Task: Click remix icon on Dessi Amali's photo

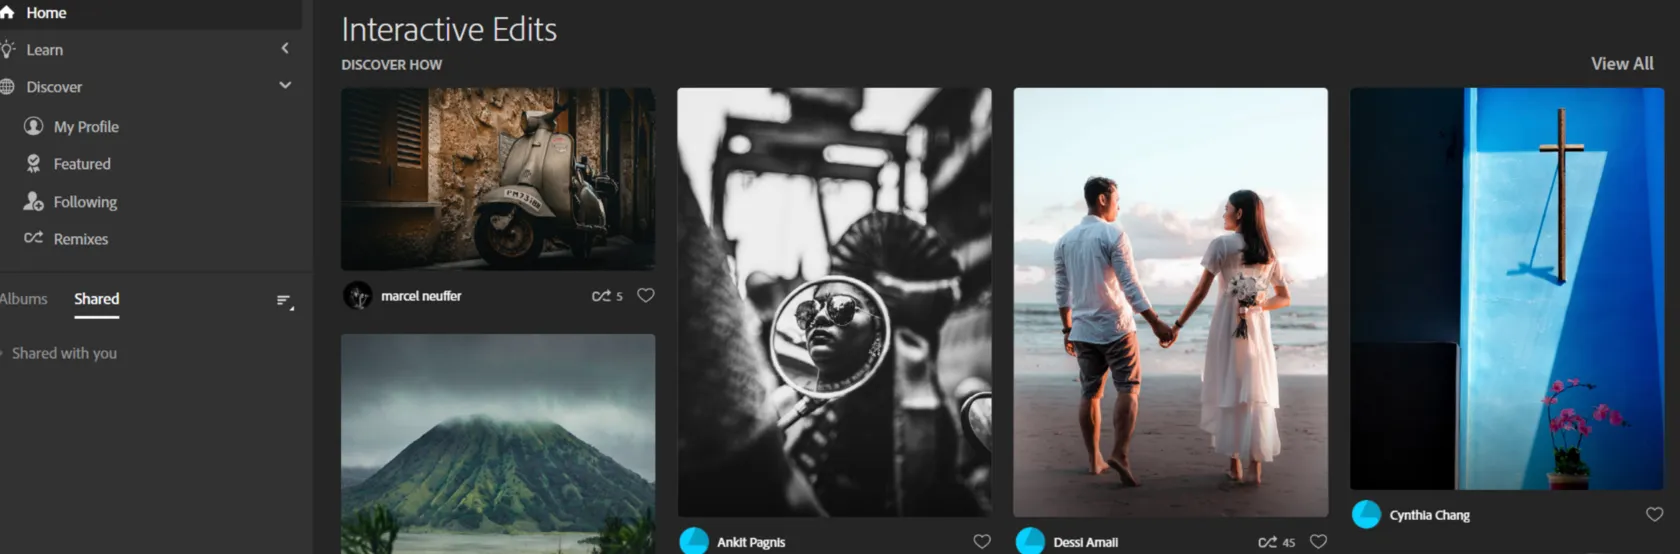Action: click(x=1267, y=542)
